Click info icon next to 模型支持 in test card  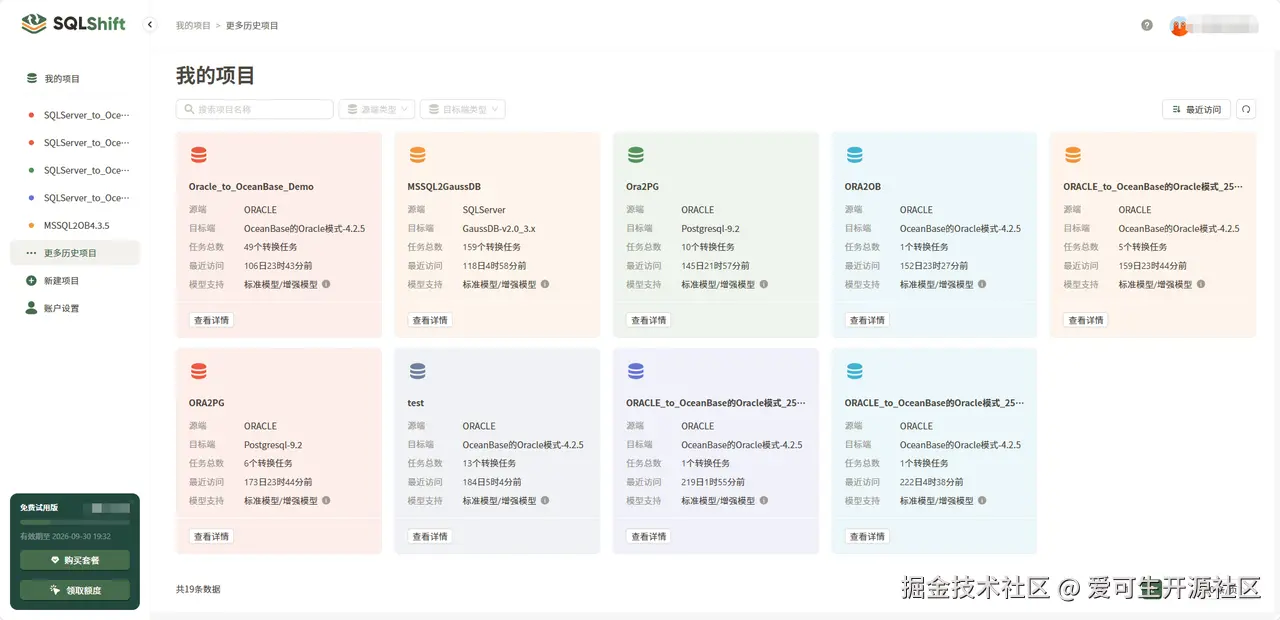[545, 500]
